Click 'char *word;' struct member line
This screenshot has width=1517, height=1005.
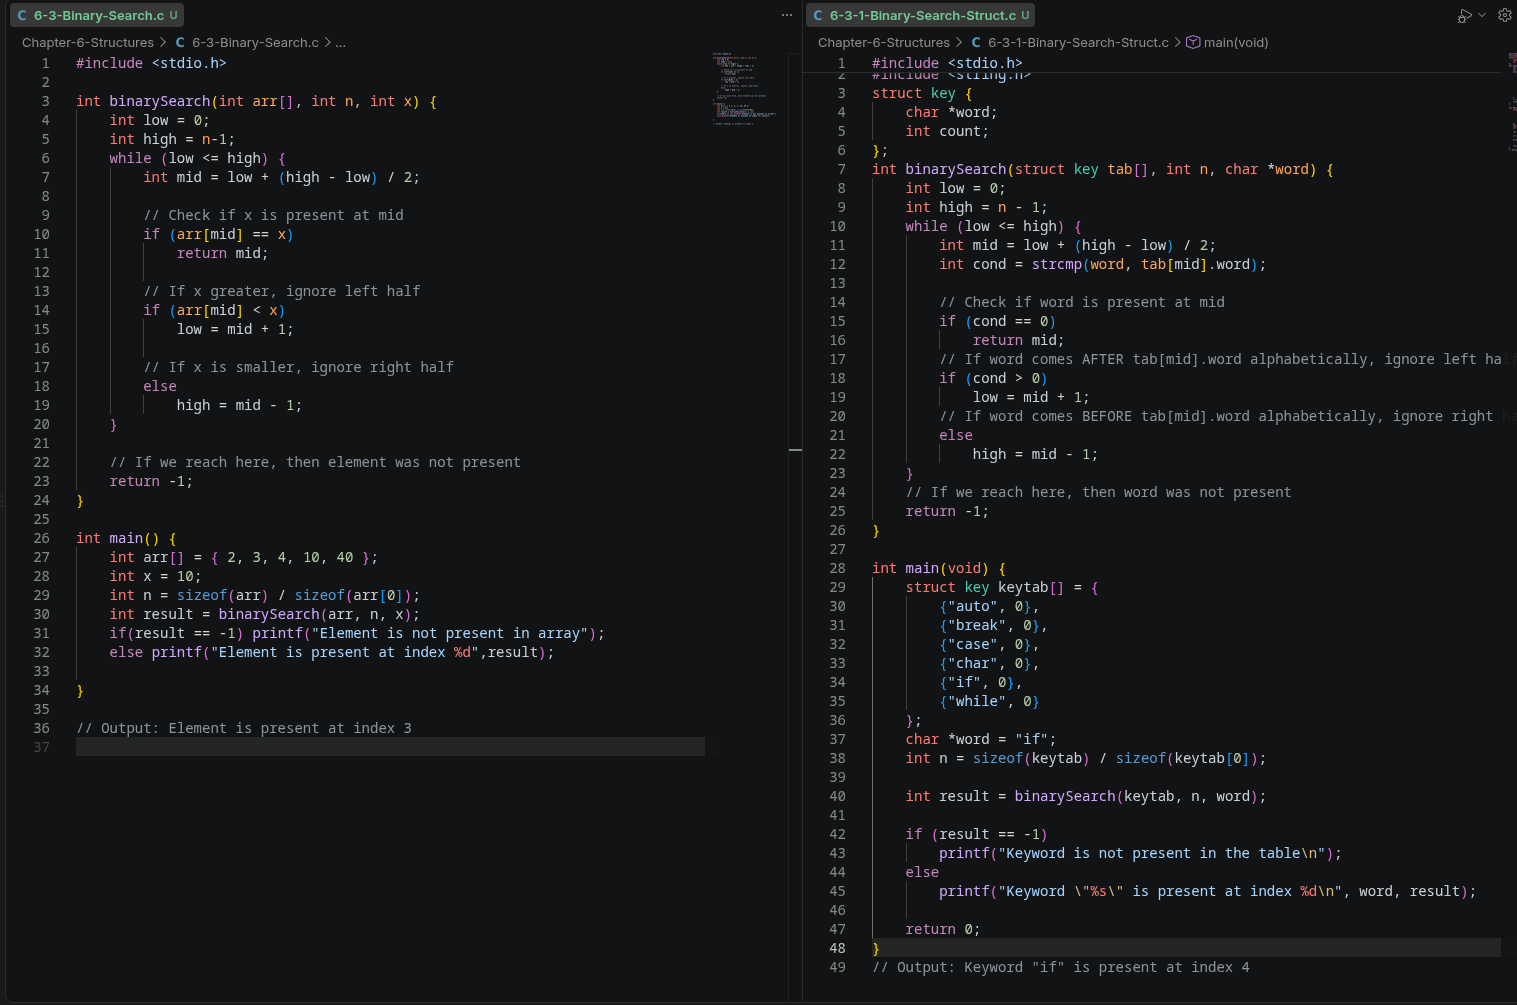[x=951, y=112]
